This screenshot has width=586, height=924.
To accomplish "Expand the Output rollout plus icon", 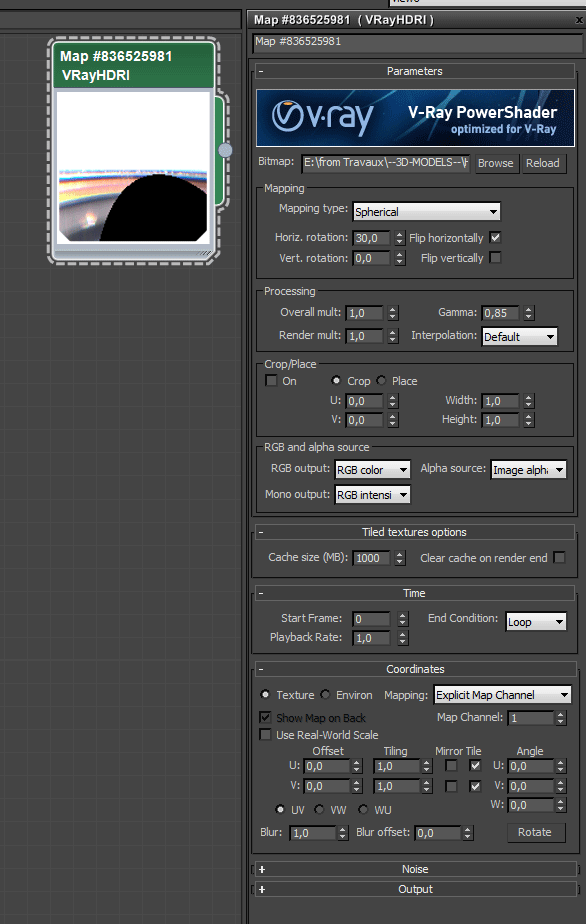I will click(262, 889).
